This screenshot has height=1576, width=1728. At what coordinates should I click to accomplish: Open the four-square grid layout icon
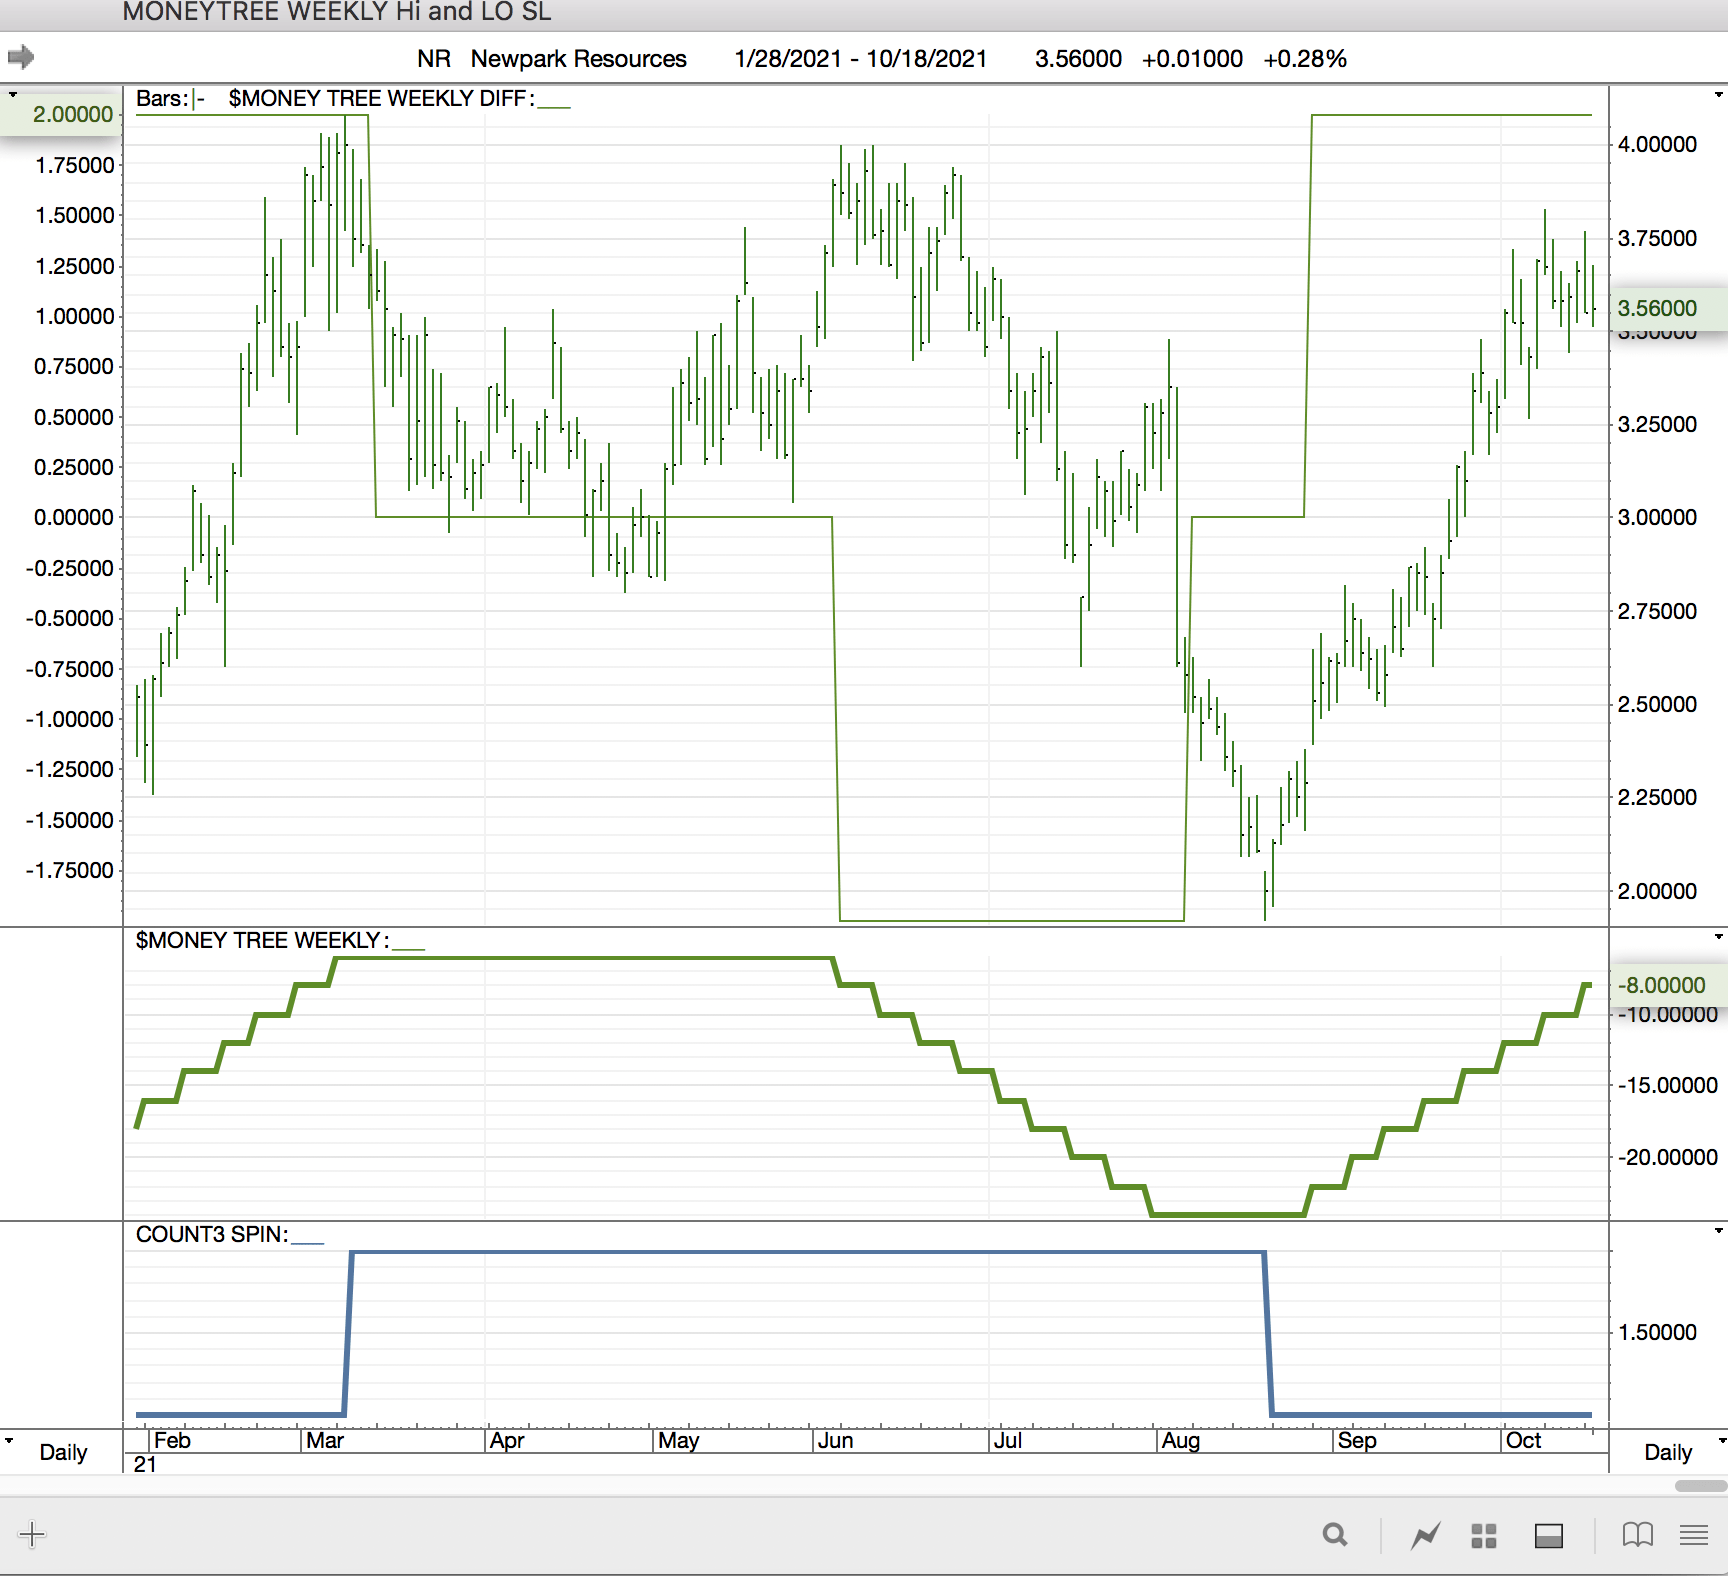(1484, 1535)
